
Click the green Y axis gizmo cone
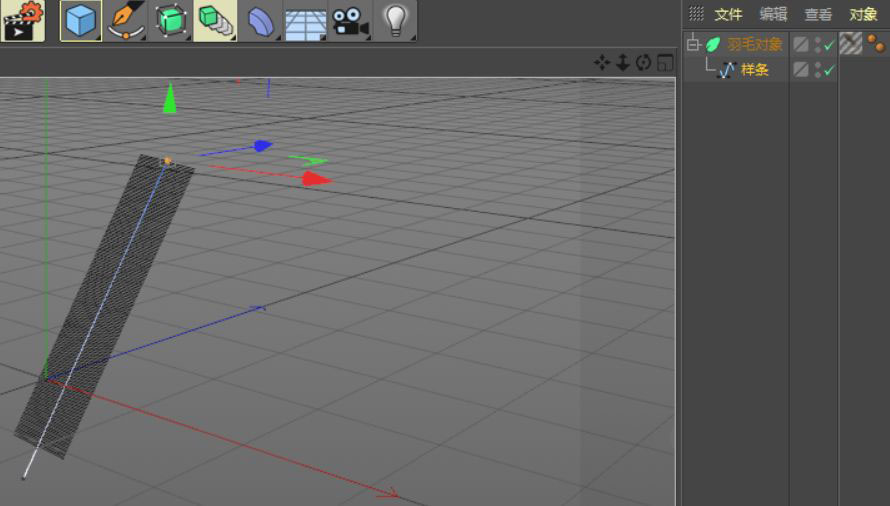click(x=170, y=98)
